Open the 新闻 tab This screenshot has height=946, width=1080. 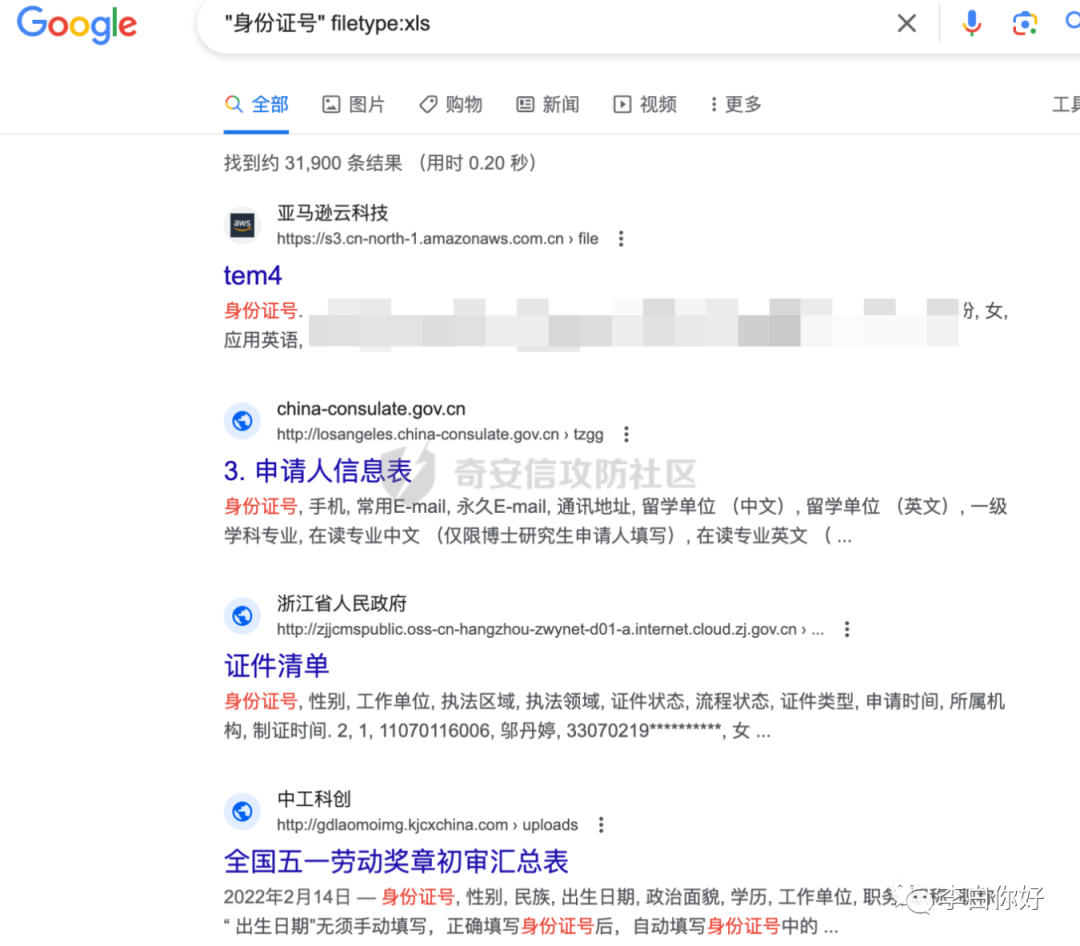coord(548,105)
